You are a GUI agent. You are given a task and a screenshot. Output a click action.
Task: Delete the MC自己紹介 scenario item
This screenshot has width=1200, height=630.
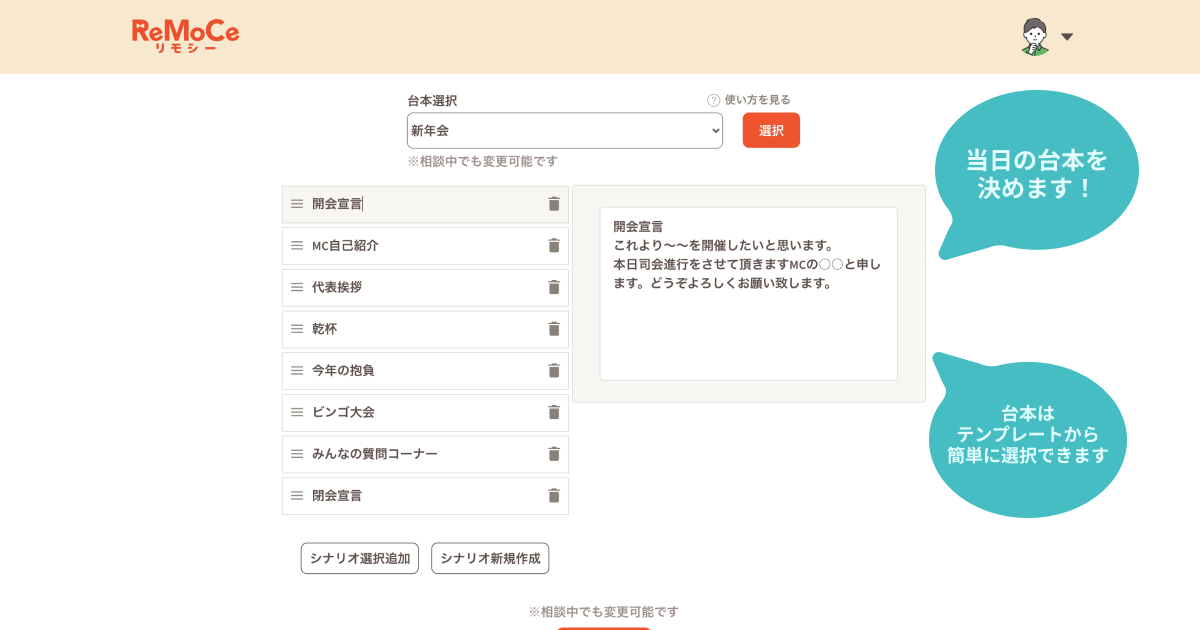pyautogui.click(x=554, y=246)
